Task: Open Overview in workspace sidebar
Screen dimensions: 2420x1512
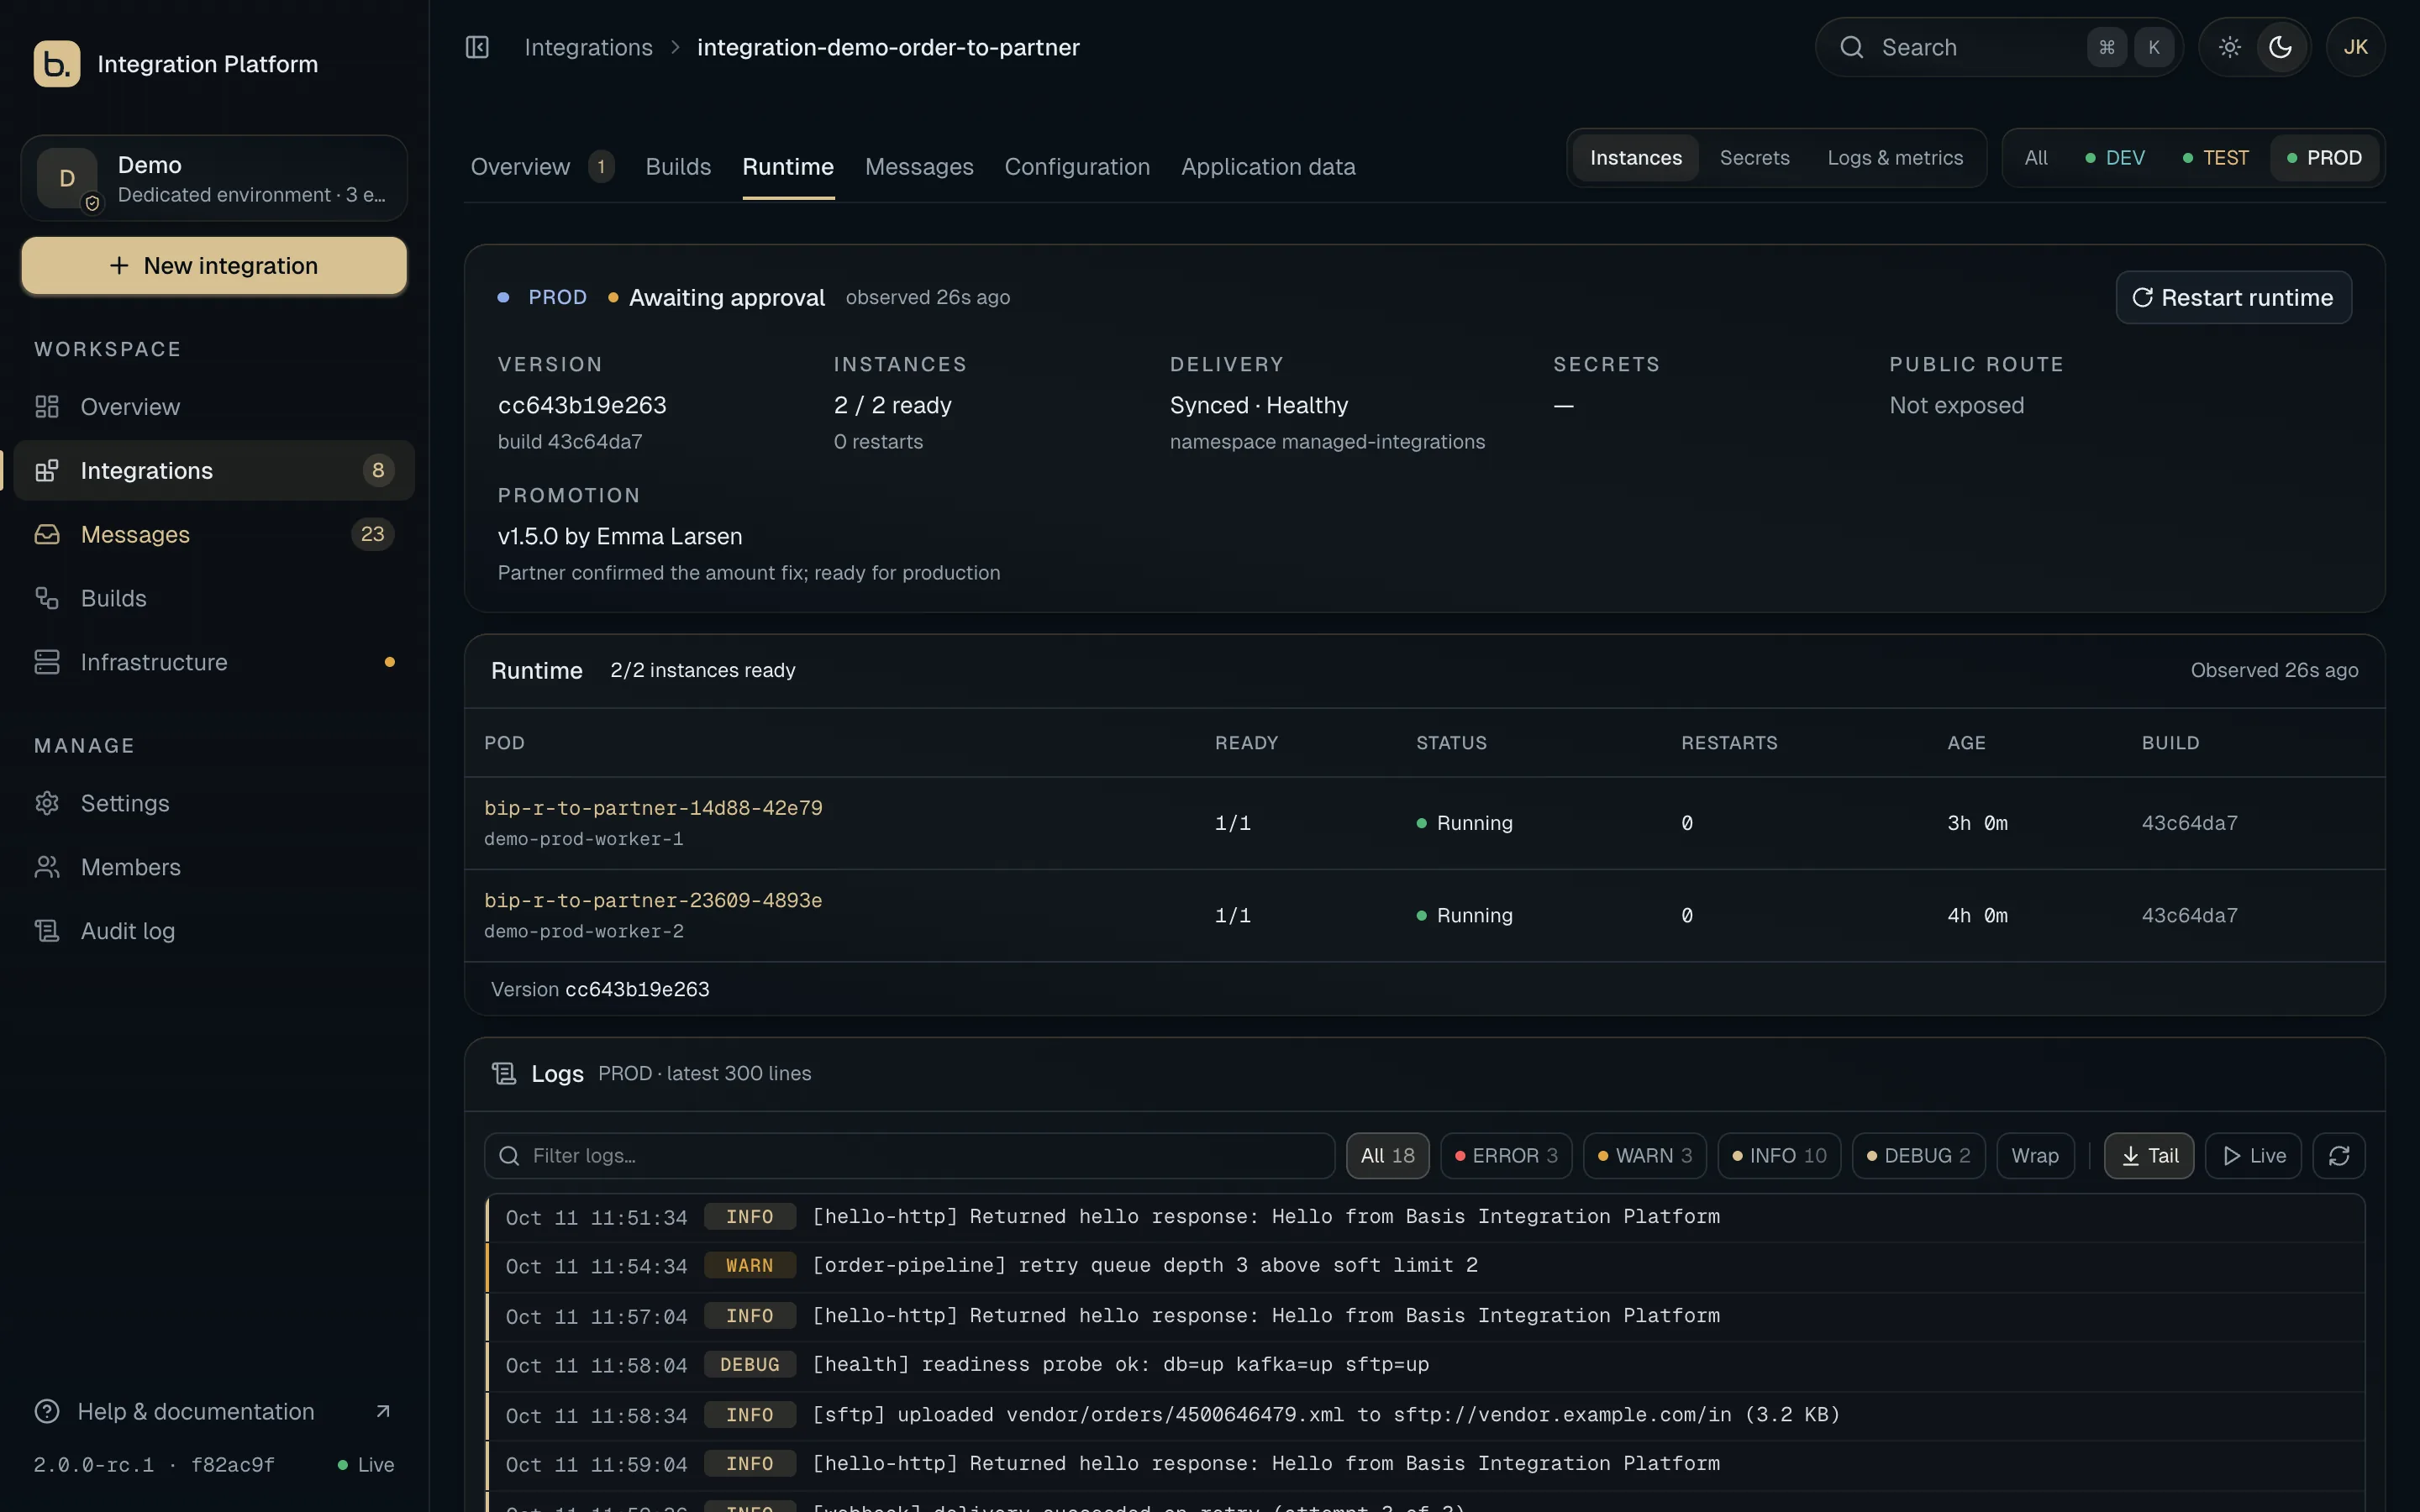Action: (214, 407)
